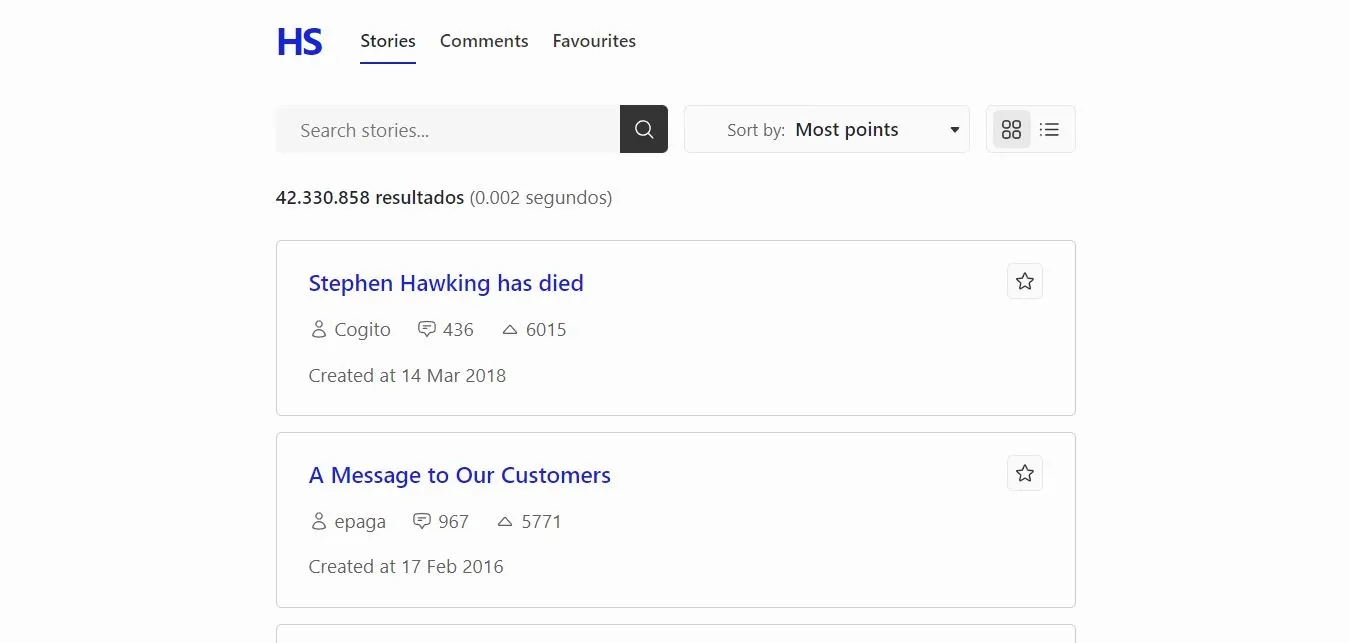This screenshot has width=1350, height=643.
Task: Switch to grid view layout
Action: click(x=1011, y=130)
